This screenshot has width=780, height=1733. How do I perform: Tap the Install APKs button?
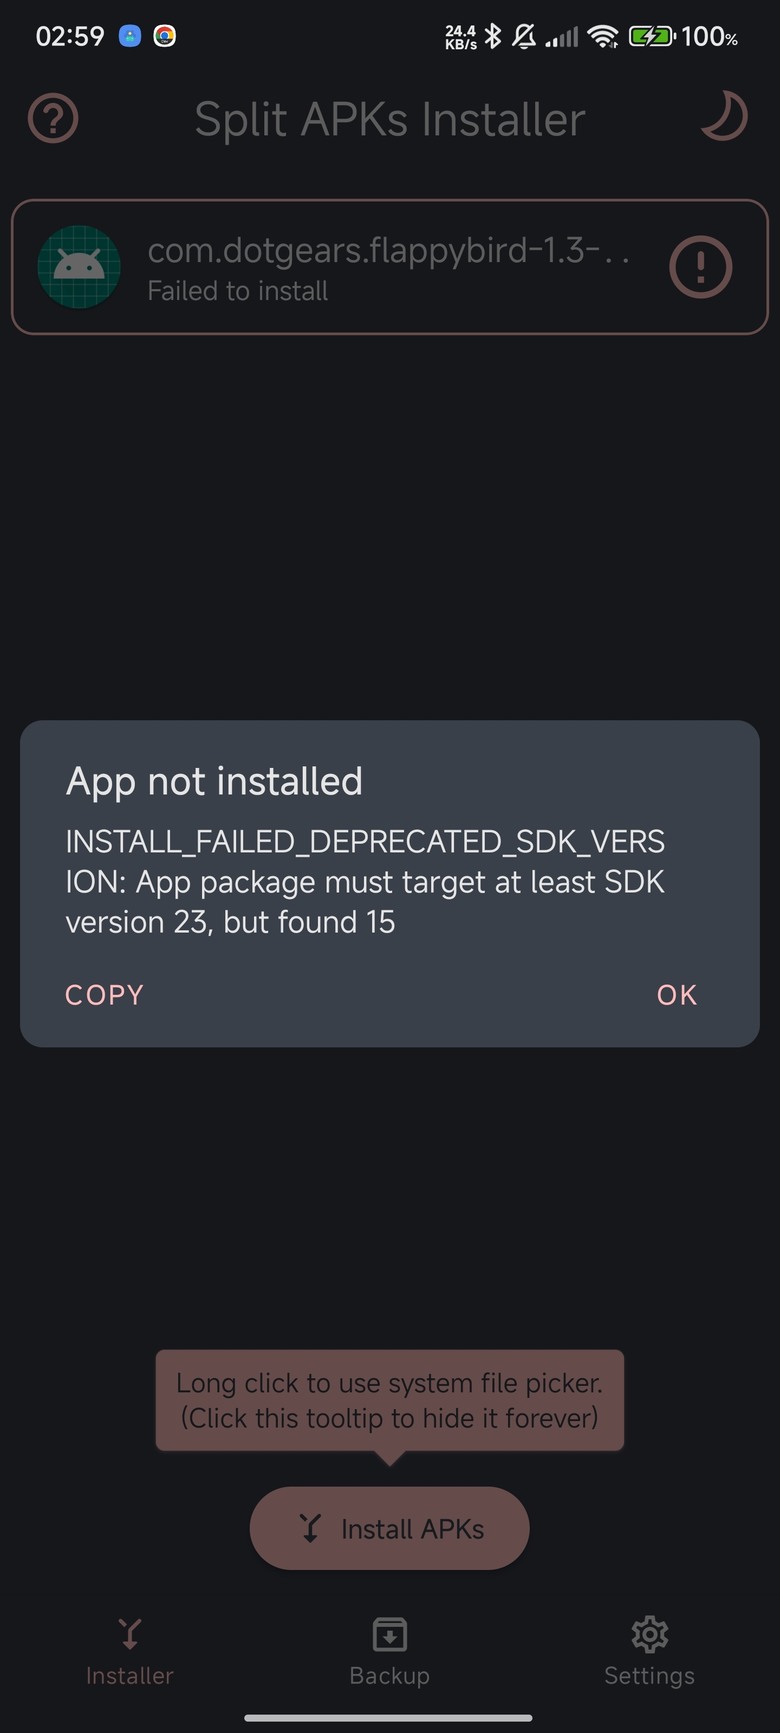(389, 1528)
